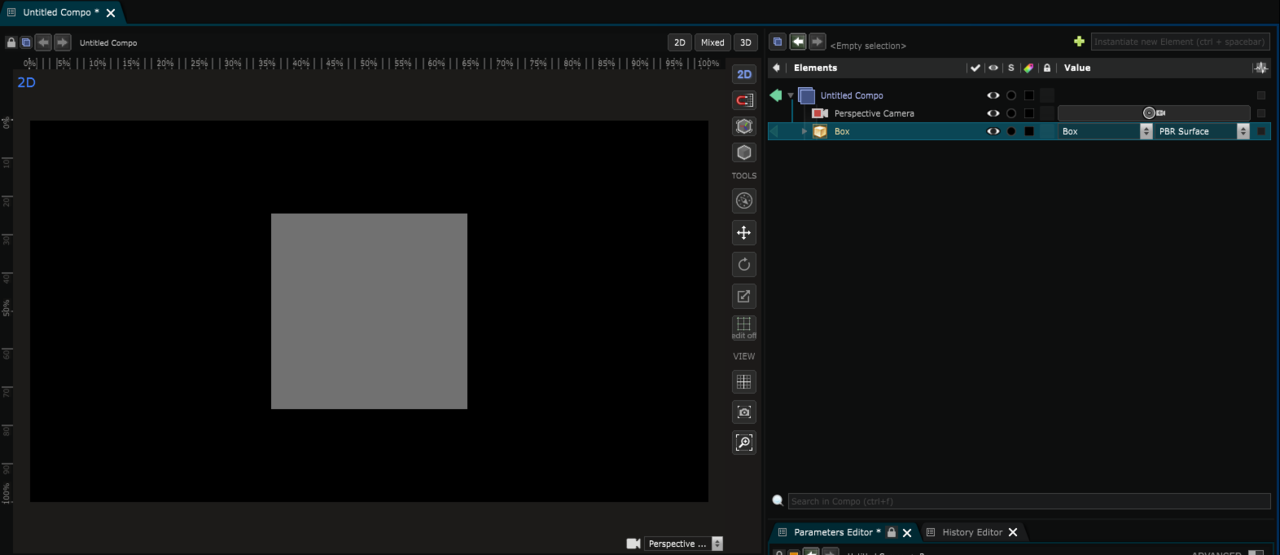
Task: Open color tag swatch for Box
Action: (1029, 132)
